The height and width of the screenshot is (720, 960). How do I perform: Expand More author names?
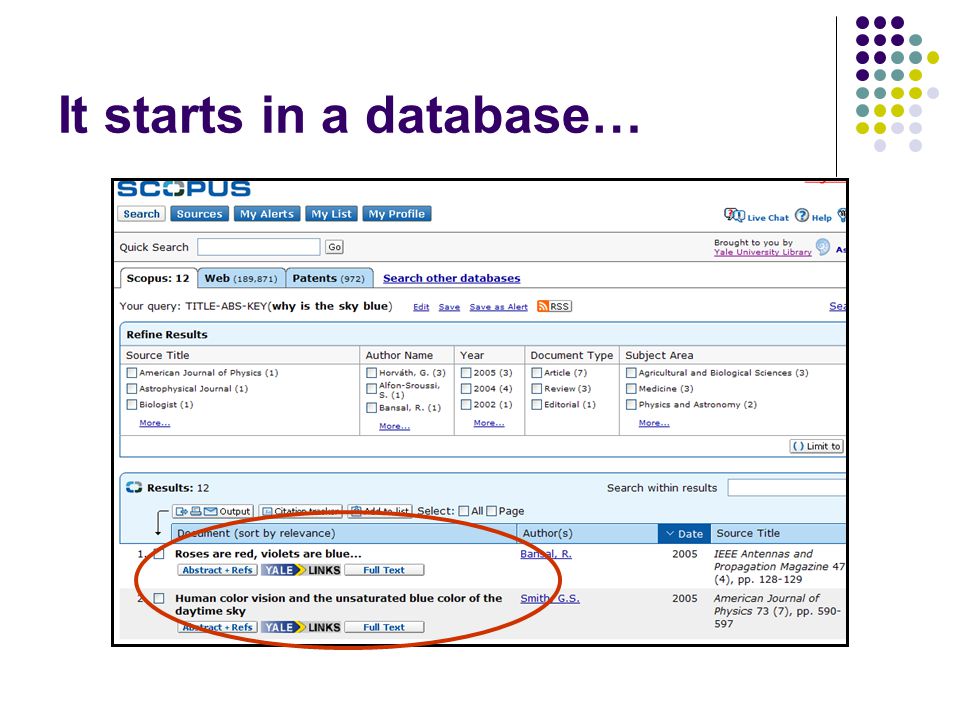[394, 426]
